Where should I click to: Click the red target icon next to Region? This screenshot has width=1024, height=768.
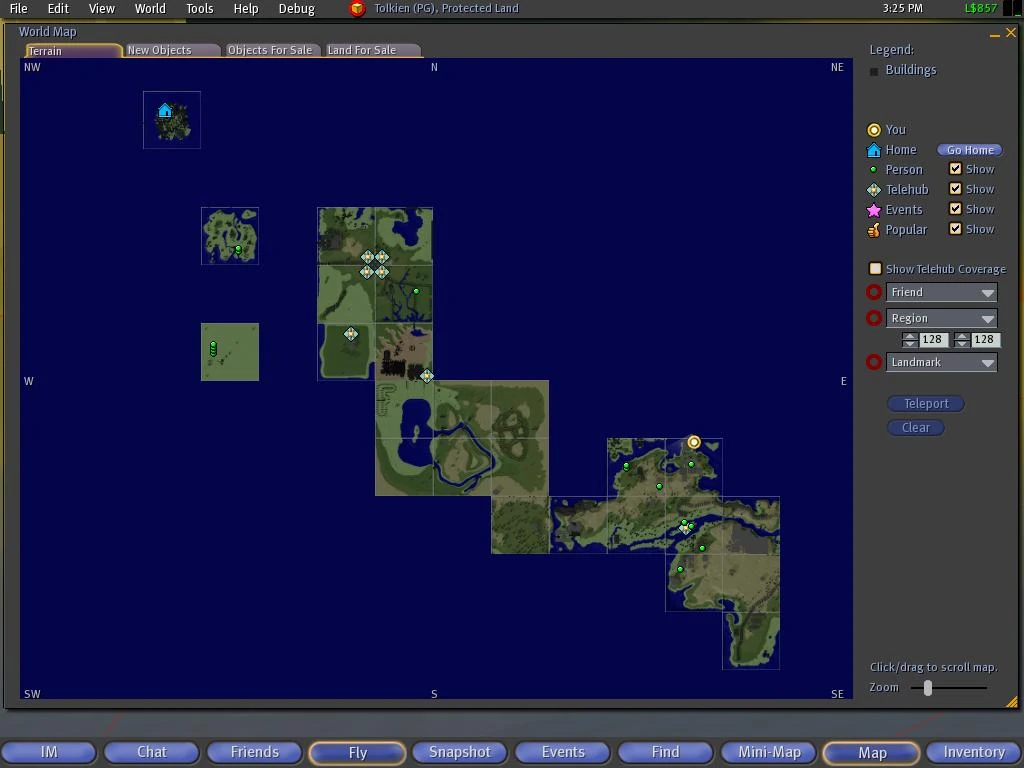click(874, 318)
